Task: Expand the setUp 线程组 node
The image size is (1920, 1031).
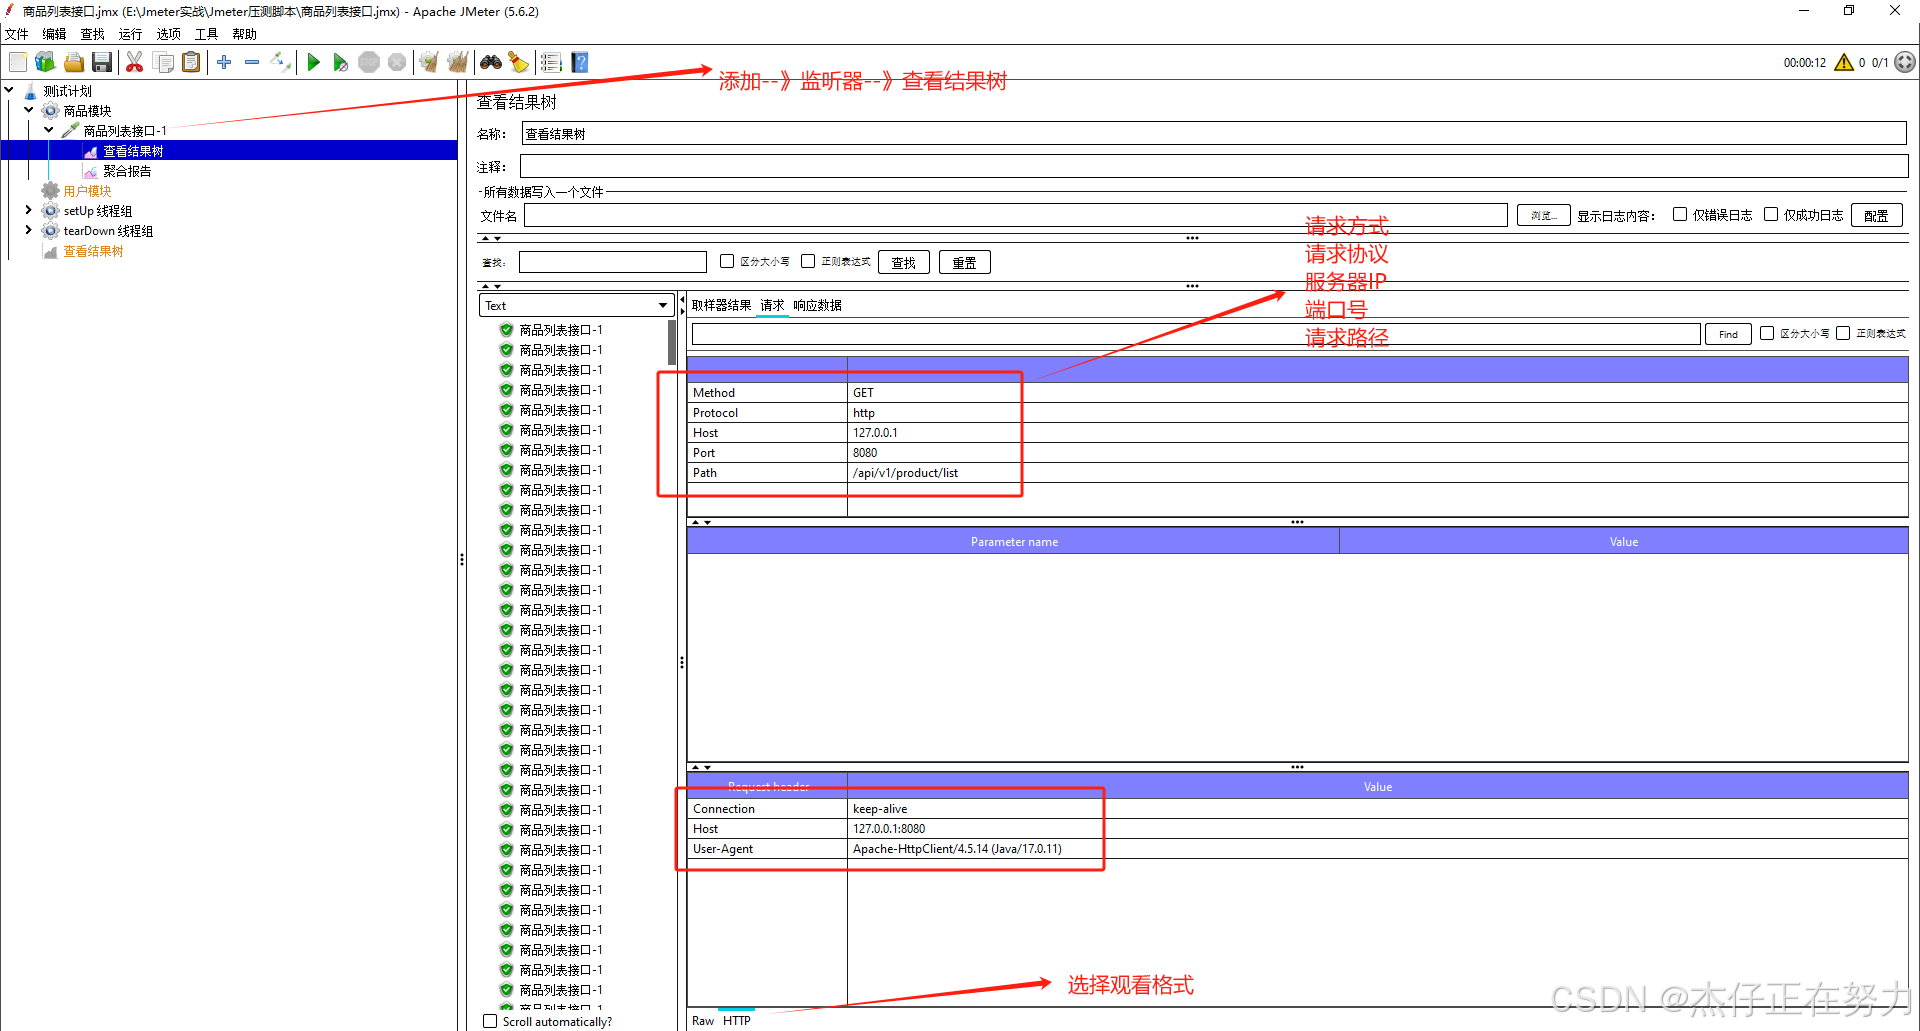Action: (x=29, y=210)
